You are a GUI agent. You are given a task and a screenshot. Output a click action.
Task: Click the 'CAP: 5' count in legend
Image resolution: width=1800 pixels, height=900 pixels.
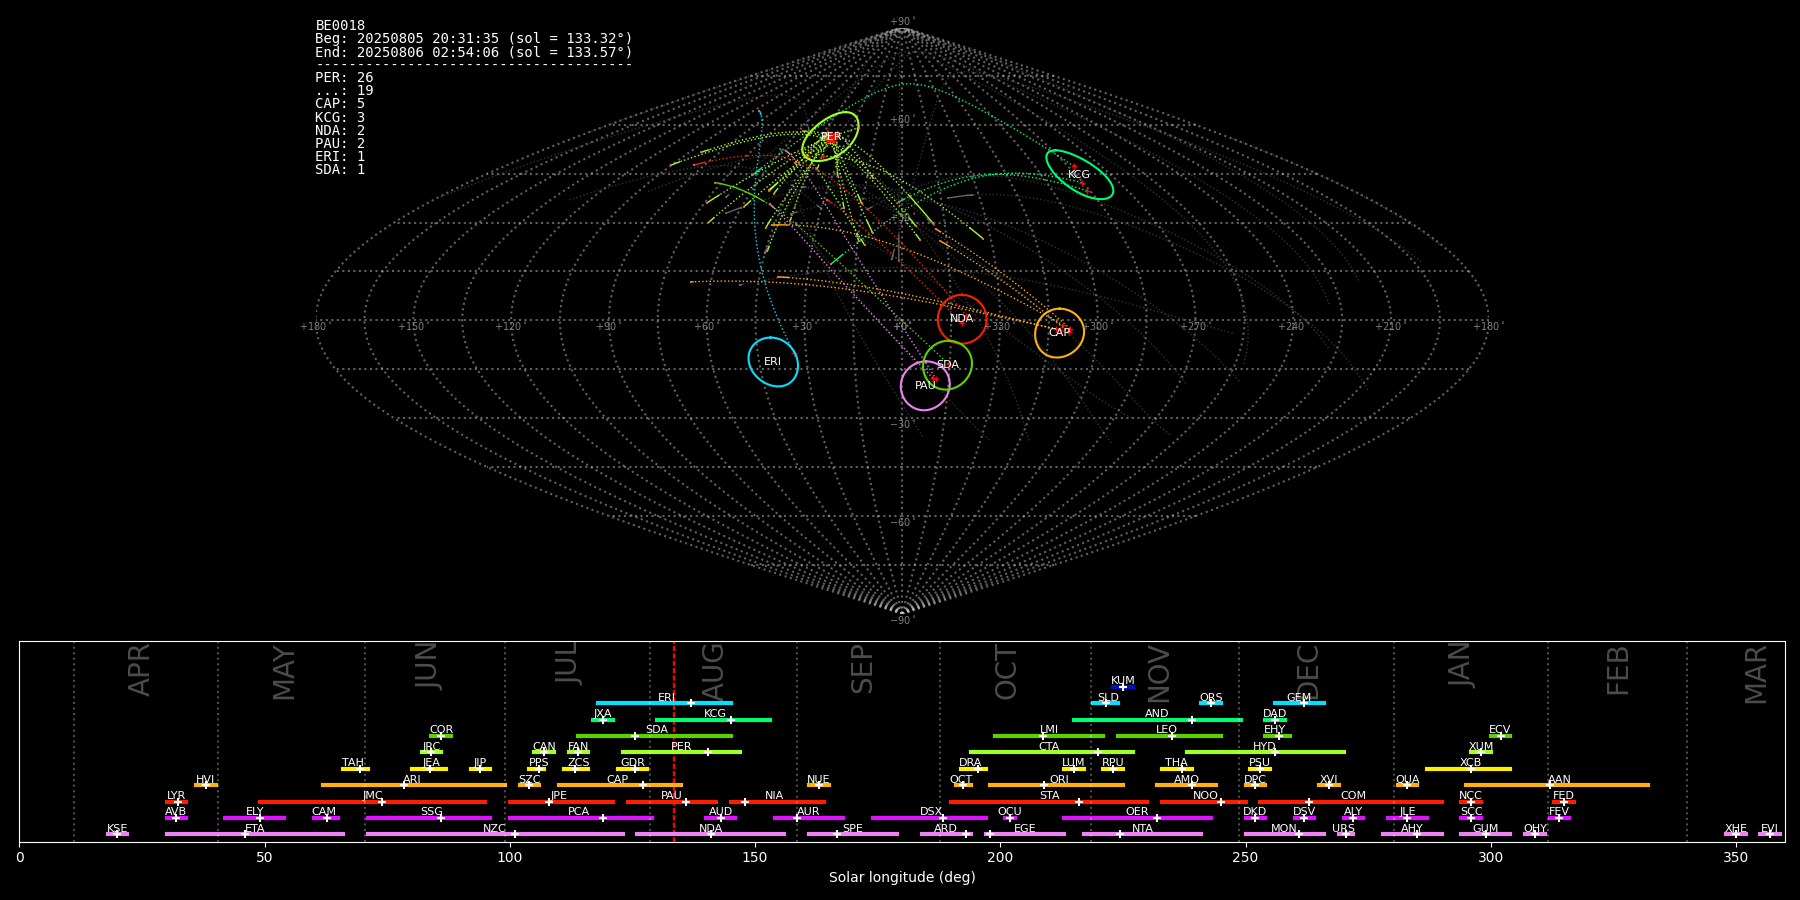[x=340, y=103]
